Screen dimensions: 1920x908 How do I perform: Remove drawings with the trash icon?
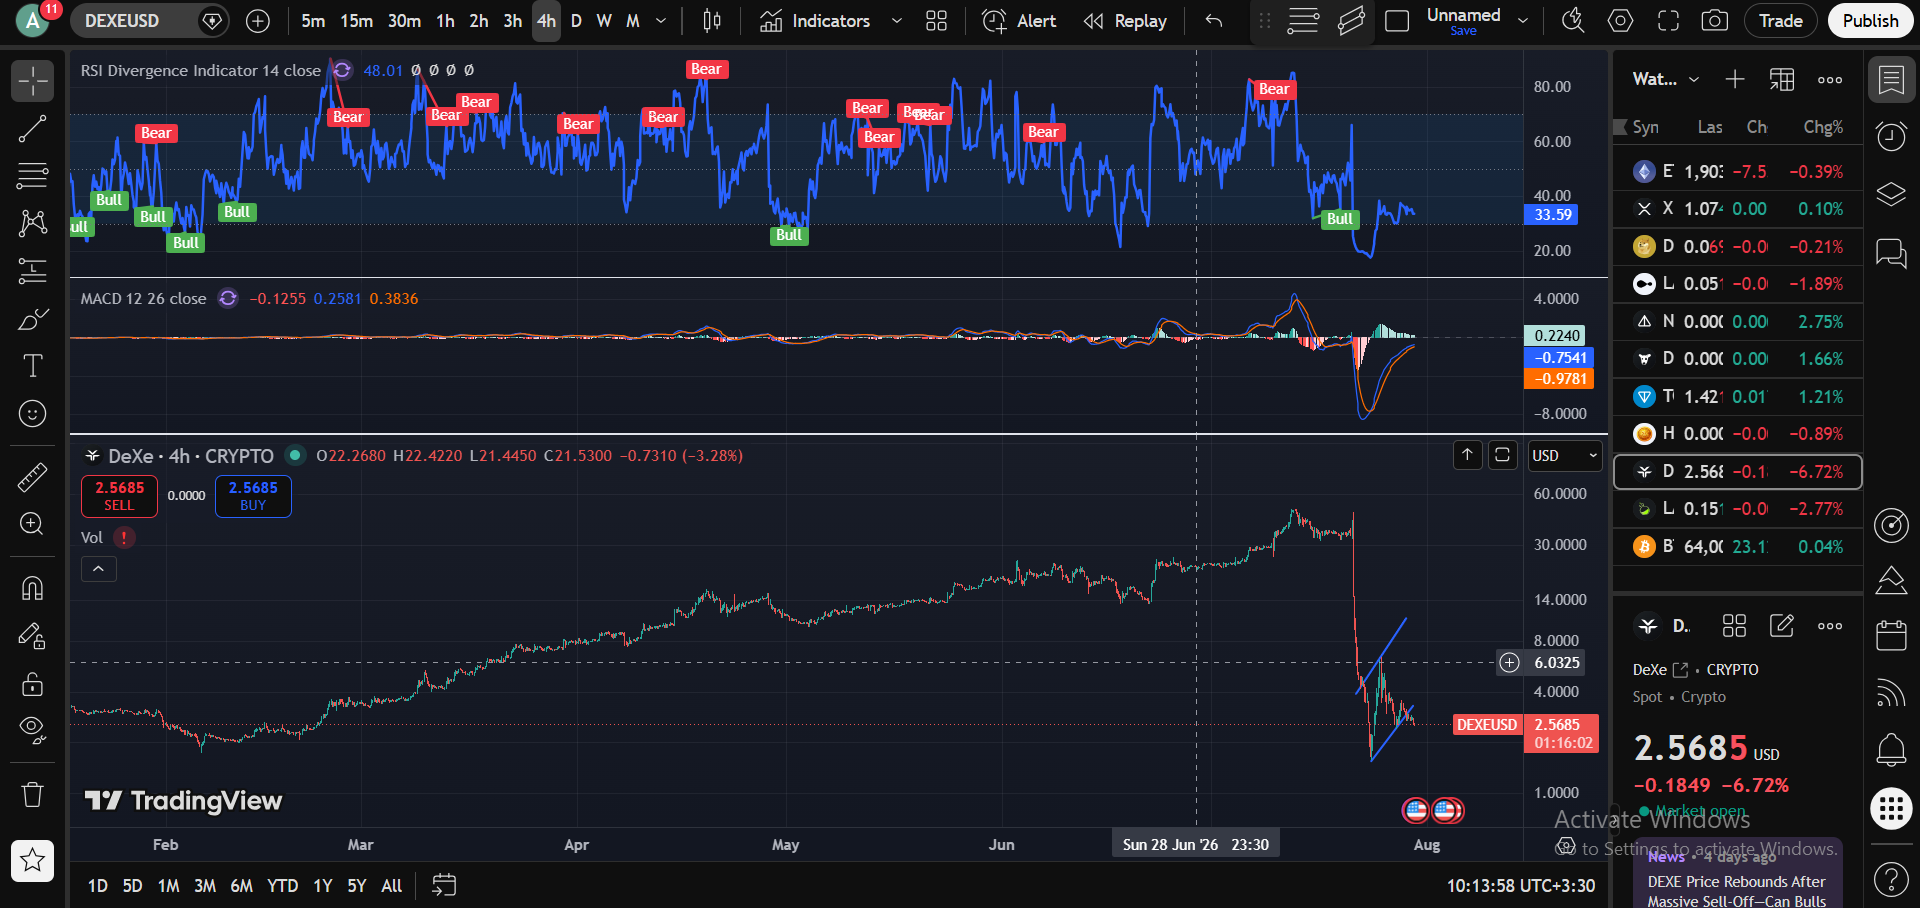tap(32, 795)
